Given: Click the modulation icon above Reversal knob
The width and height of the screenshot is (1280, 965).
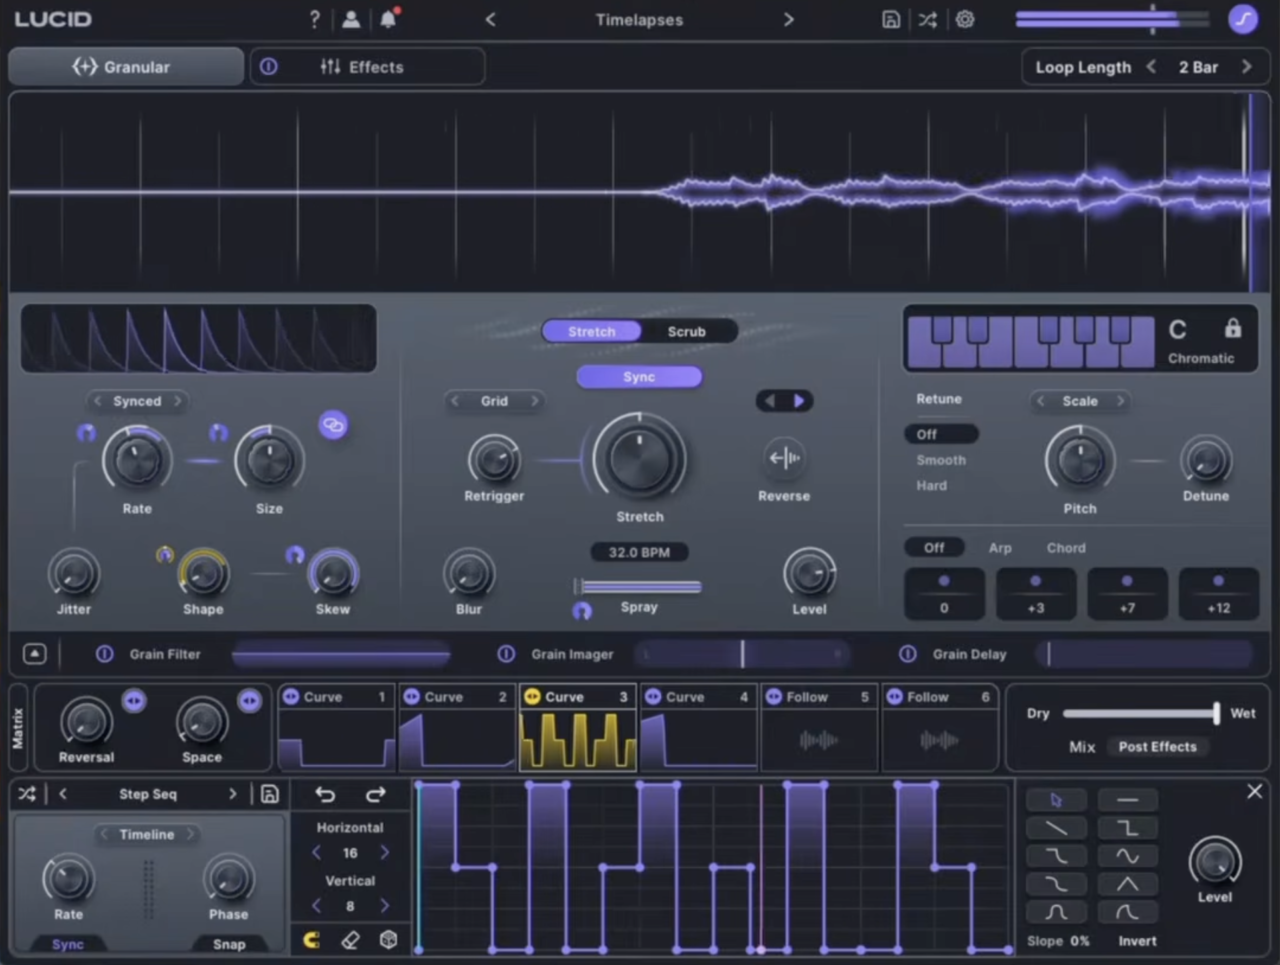Looking at the screenshot, I should pos(134,701).
